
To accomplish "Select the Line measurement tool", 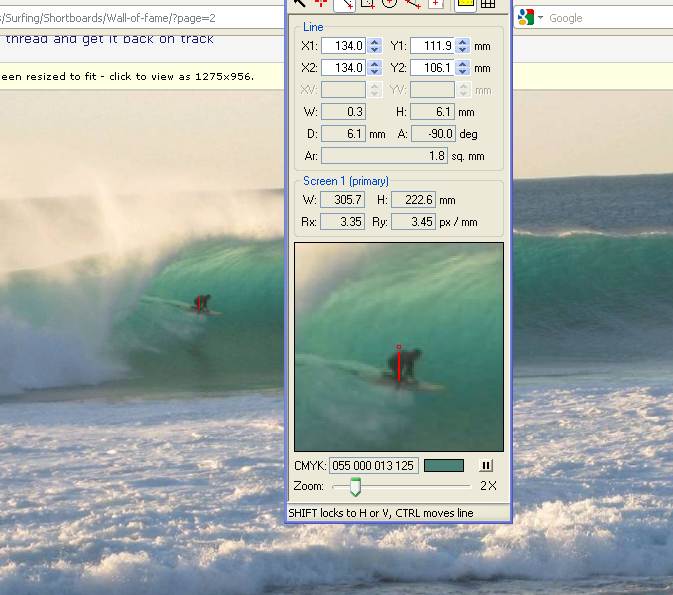I will tap(345, 4).
